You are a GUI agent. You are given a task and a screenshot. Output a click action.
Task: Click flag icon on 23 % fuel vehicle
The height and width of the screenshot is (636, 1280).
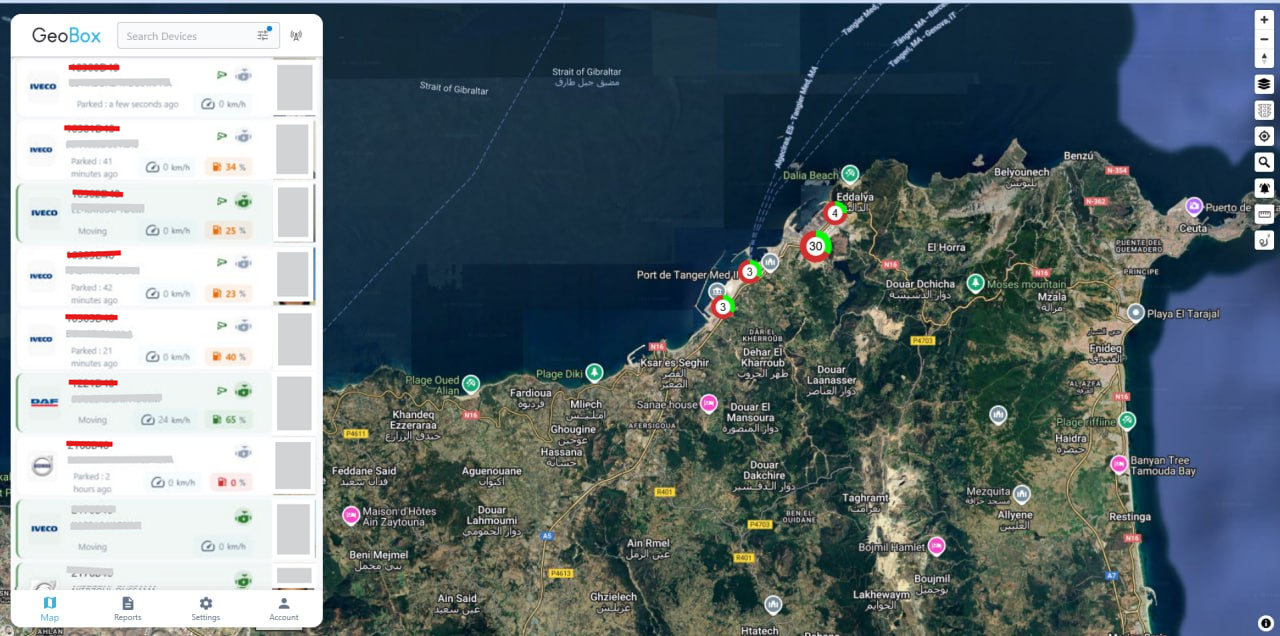(222, 263)
